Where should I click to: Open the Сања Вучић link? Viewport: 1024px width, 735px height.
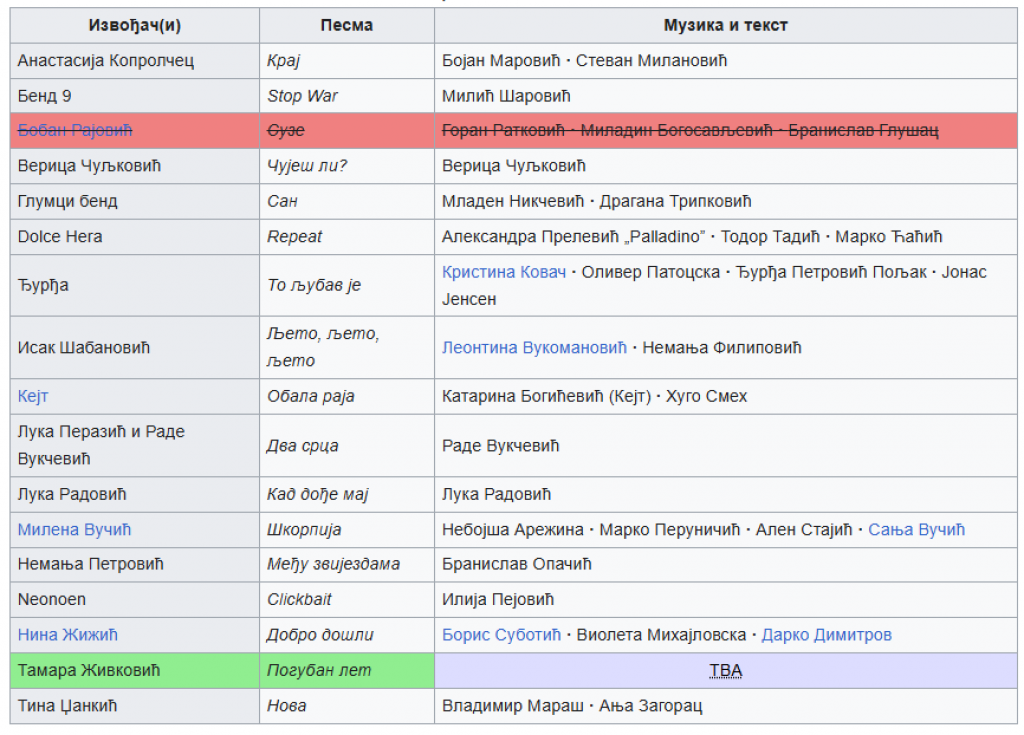[916, 529]
